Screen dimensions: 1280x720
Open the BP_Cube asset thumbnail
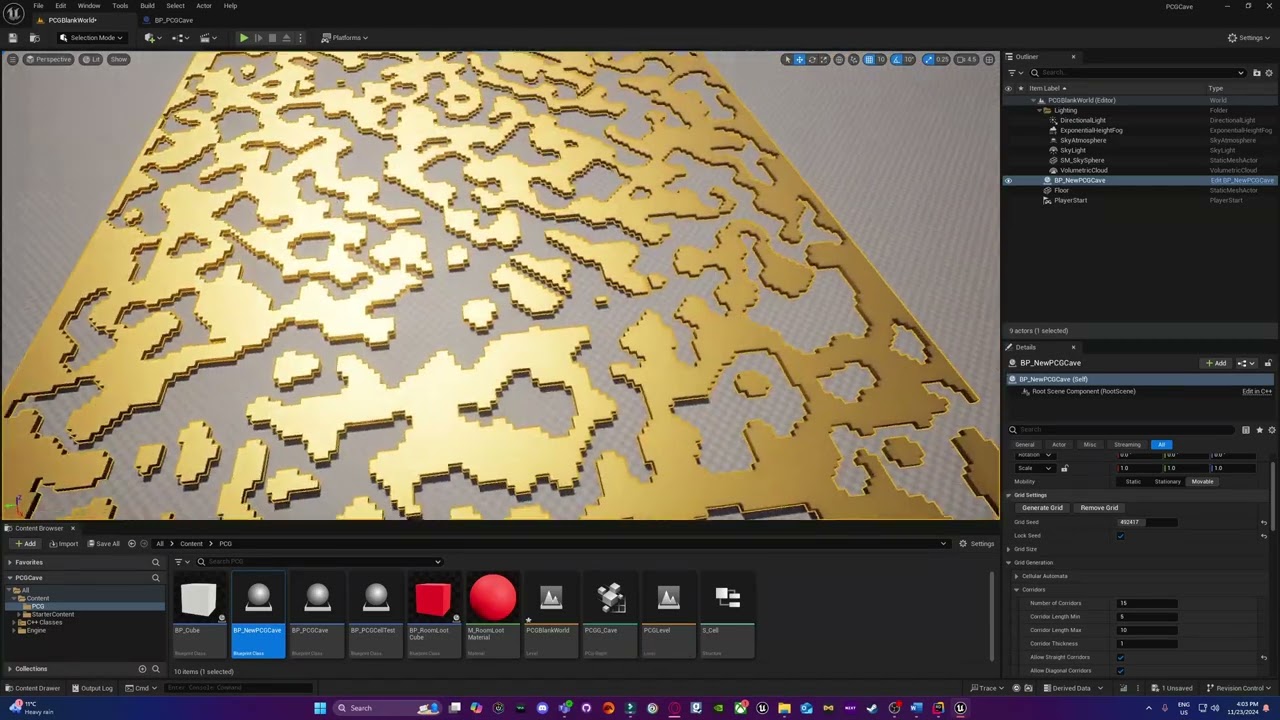click(x=198, y=598)
